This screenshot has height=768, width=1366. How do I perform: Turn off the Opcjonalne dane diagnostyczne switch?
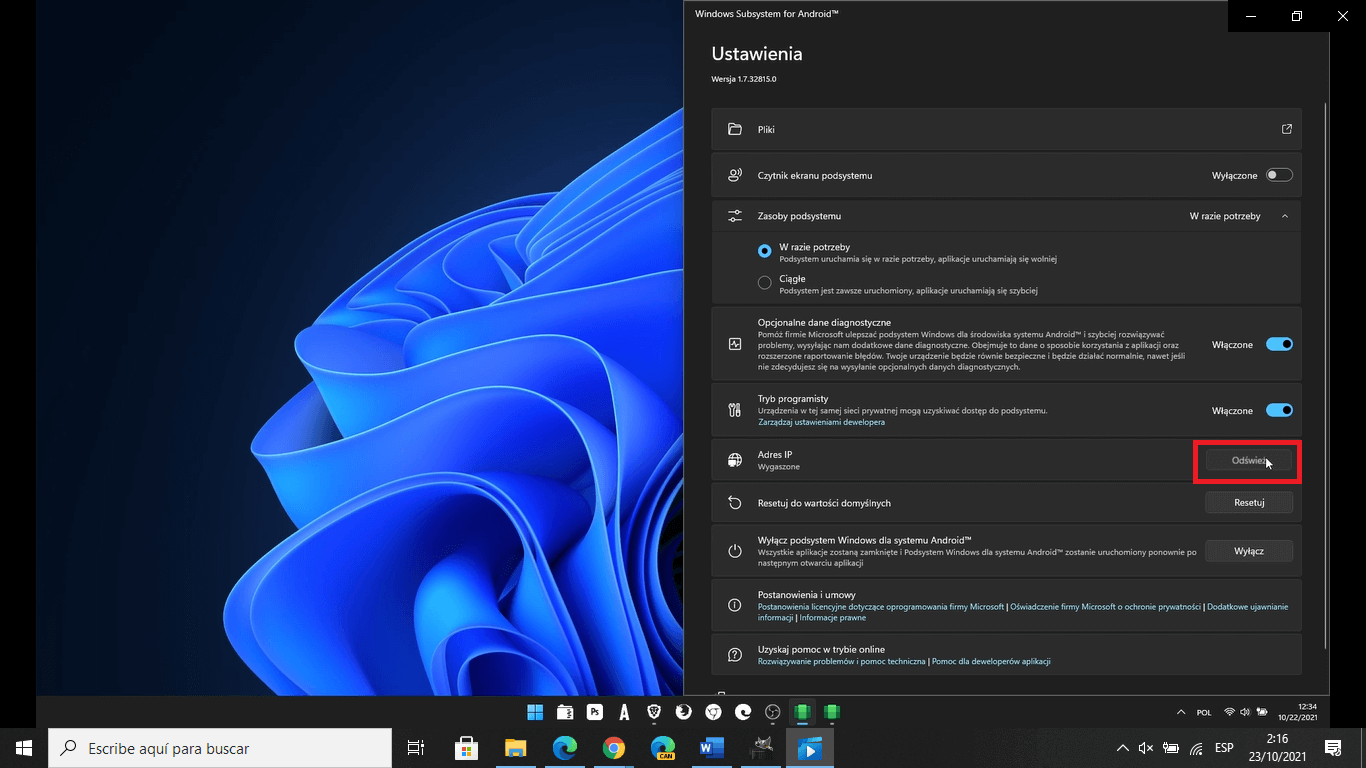1279,344
